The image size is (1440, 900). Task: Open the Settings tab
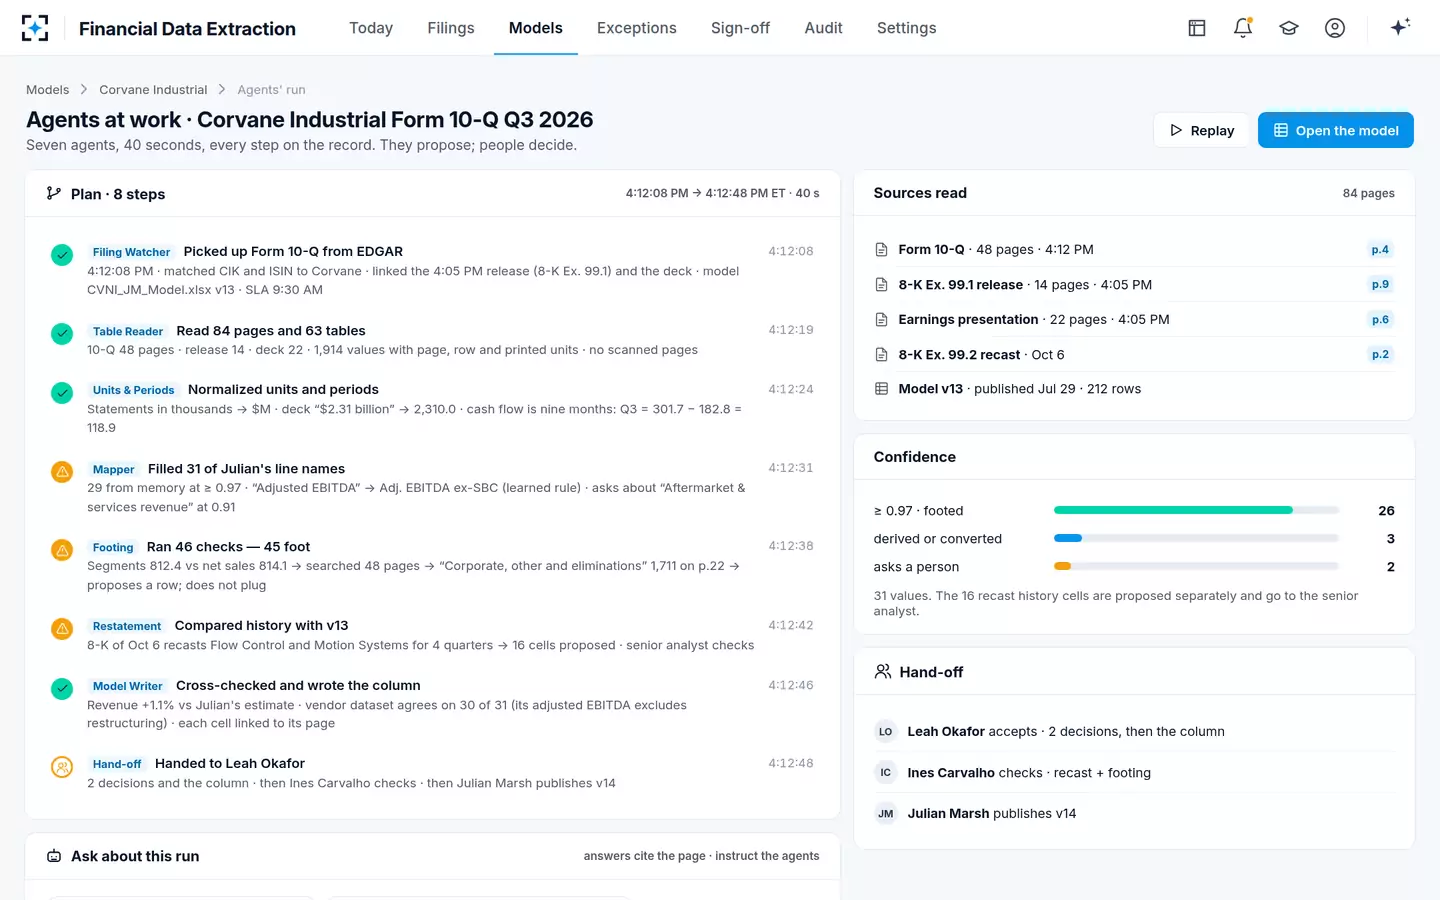[x=907, y=28]
